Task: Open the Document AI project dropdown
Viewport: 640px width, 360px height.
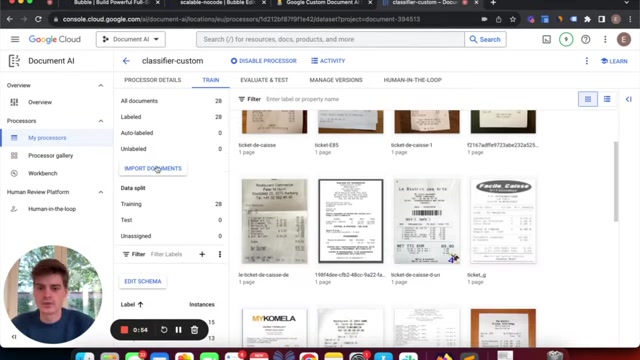Action: click(131, 39)
